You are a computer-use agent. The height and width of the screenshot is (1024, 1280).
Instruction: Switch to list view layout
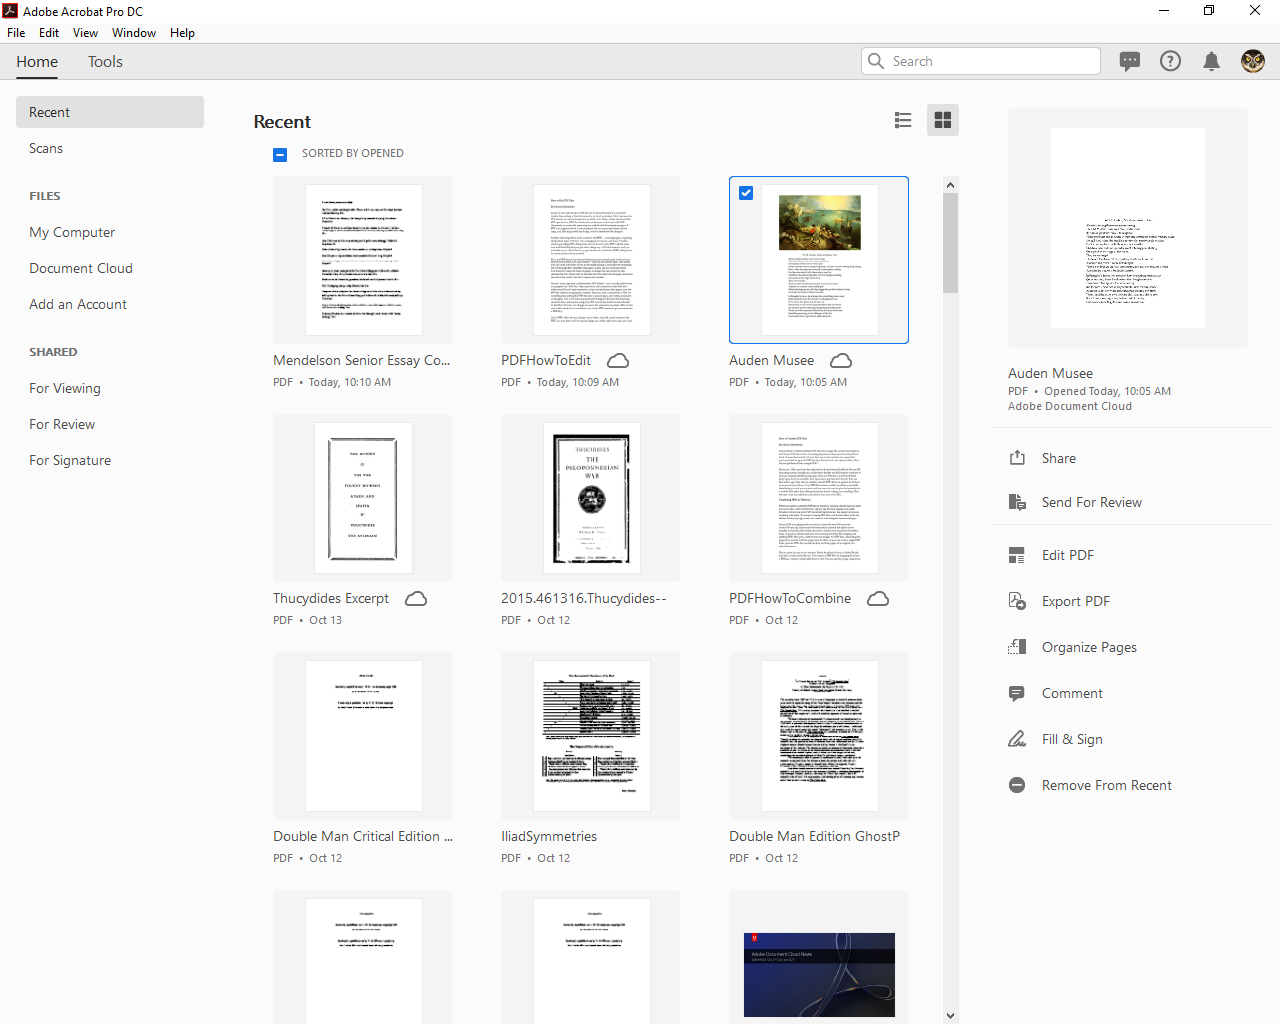(903, 121)
